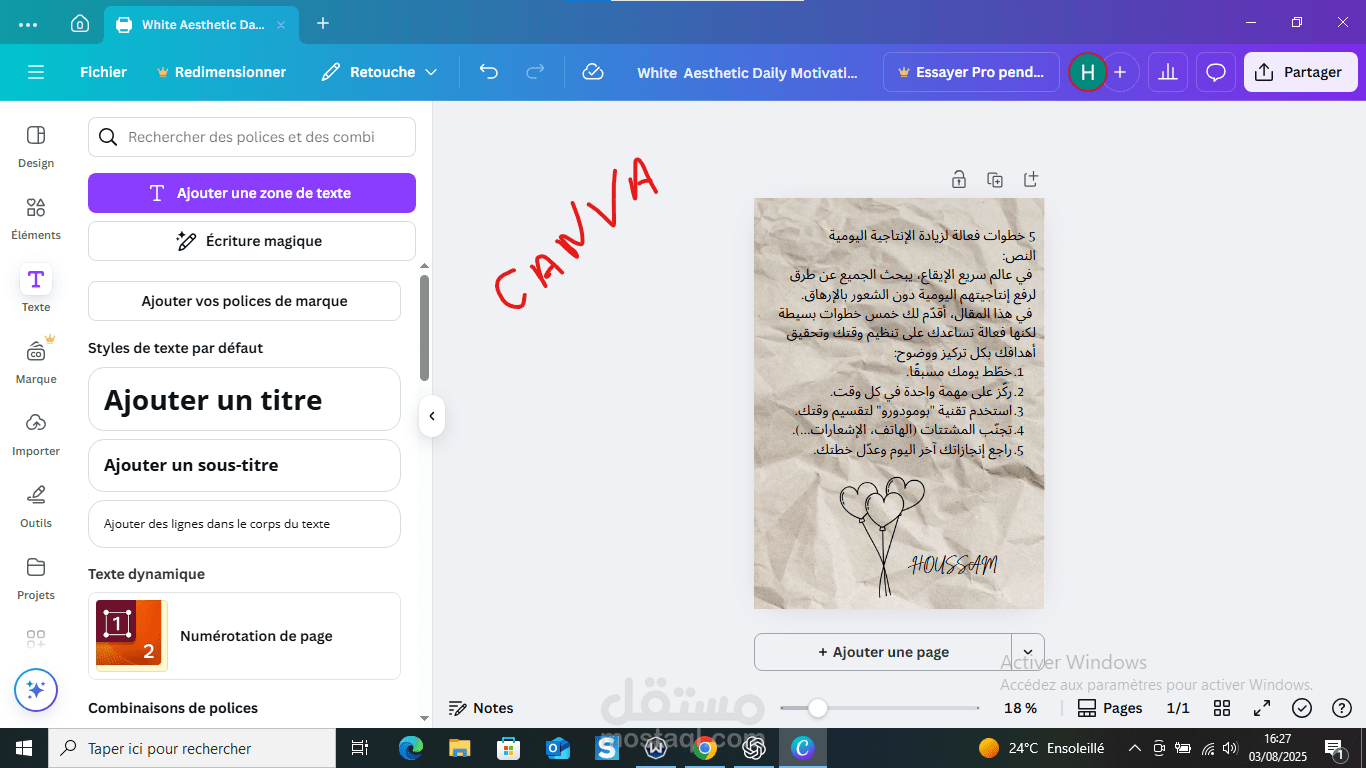The width and height of the screenshot is (1366, 768).
Task: Duplicate the page with the copy icon
Action: (994, 180)
